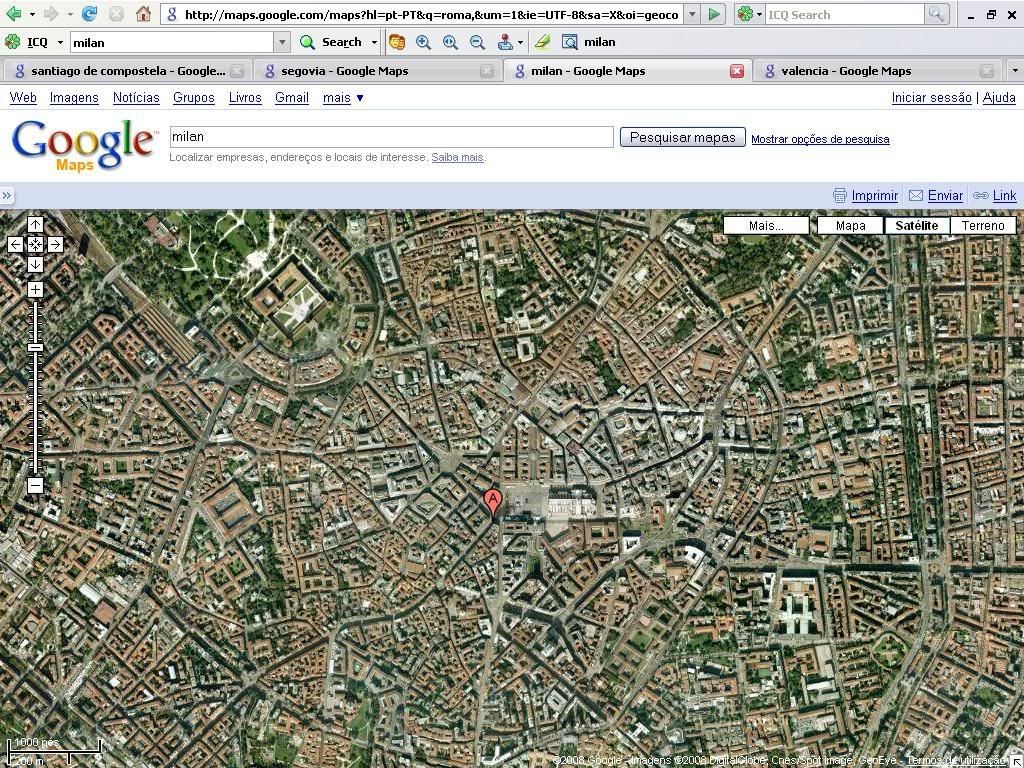Switch map view to Satélite

(916, 225)
